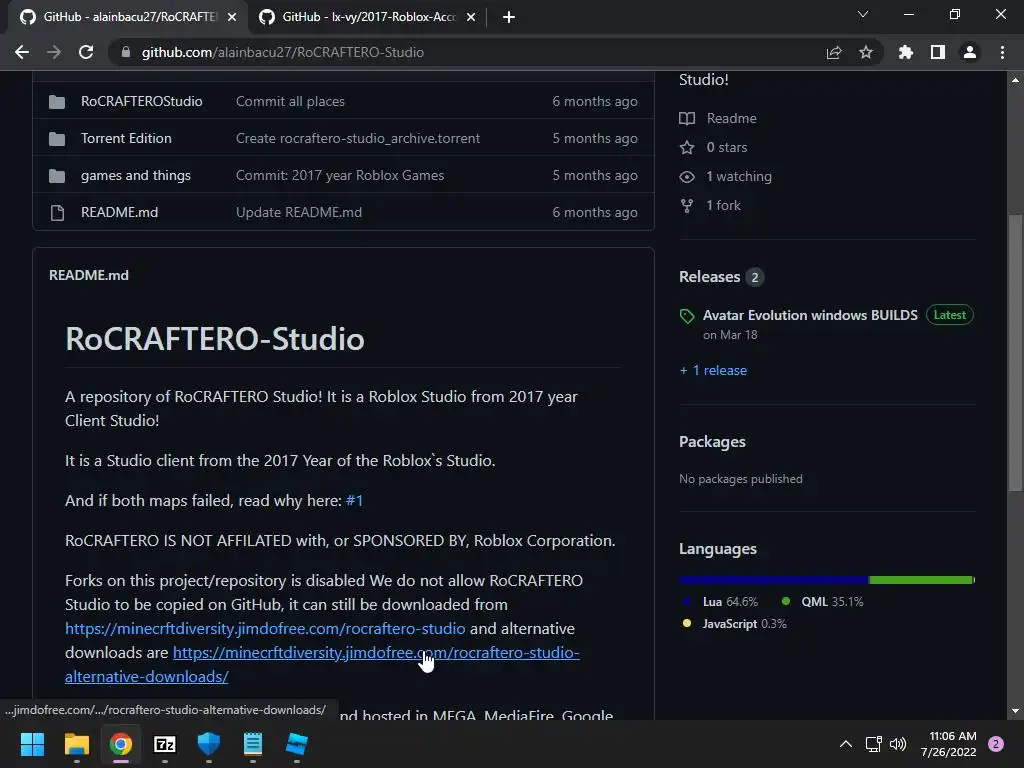Click the scrollbar down arrow
This screenshot has width=1024, height=768.
tap(1015, 711)
